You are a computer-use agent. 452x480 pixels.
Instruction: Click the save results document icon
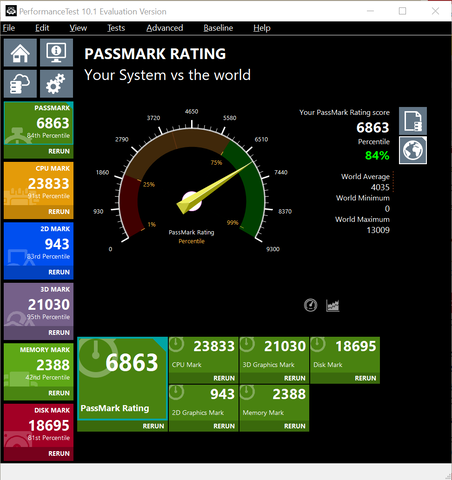[x=413, y=121]
